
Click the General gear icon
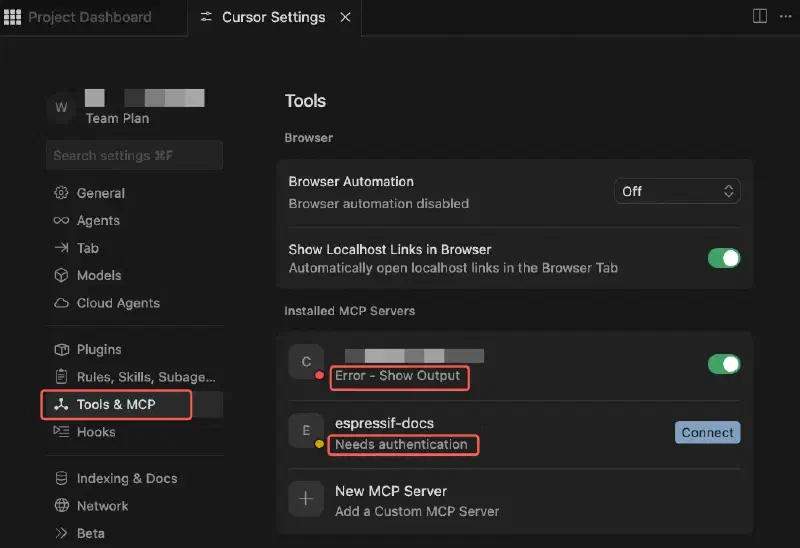(61, 193)
